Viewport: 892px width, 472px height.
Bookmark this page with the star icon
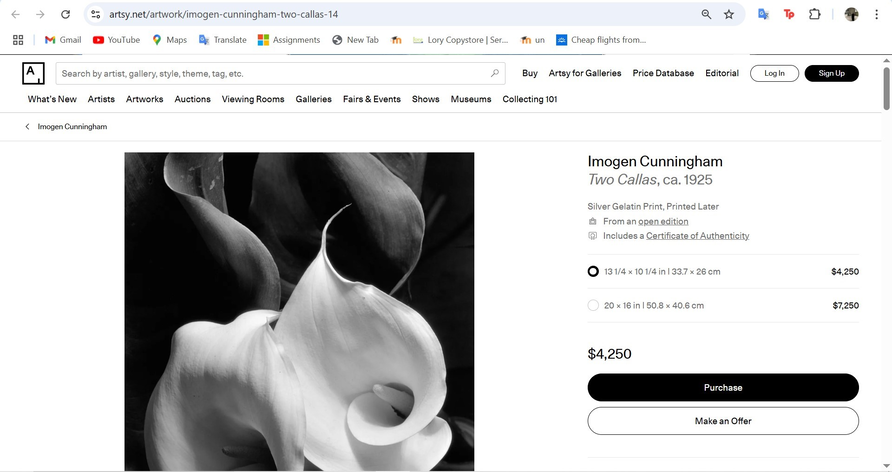(x=729, y=15)
